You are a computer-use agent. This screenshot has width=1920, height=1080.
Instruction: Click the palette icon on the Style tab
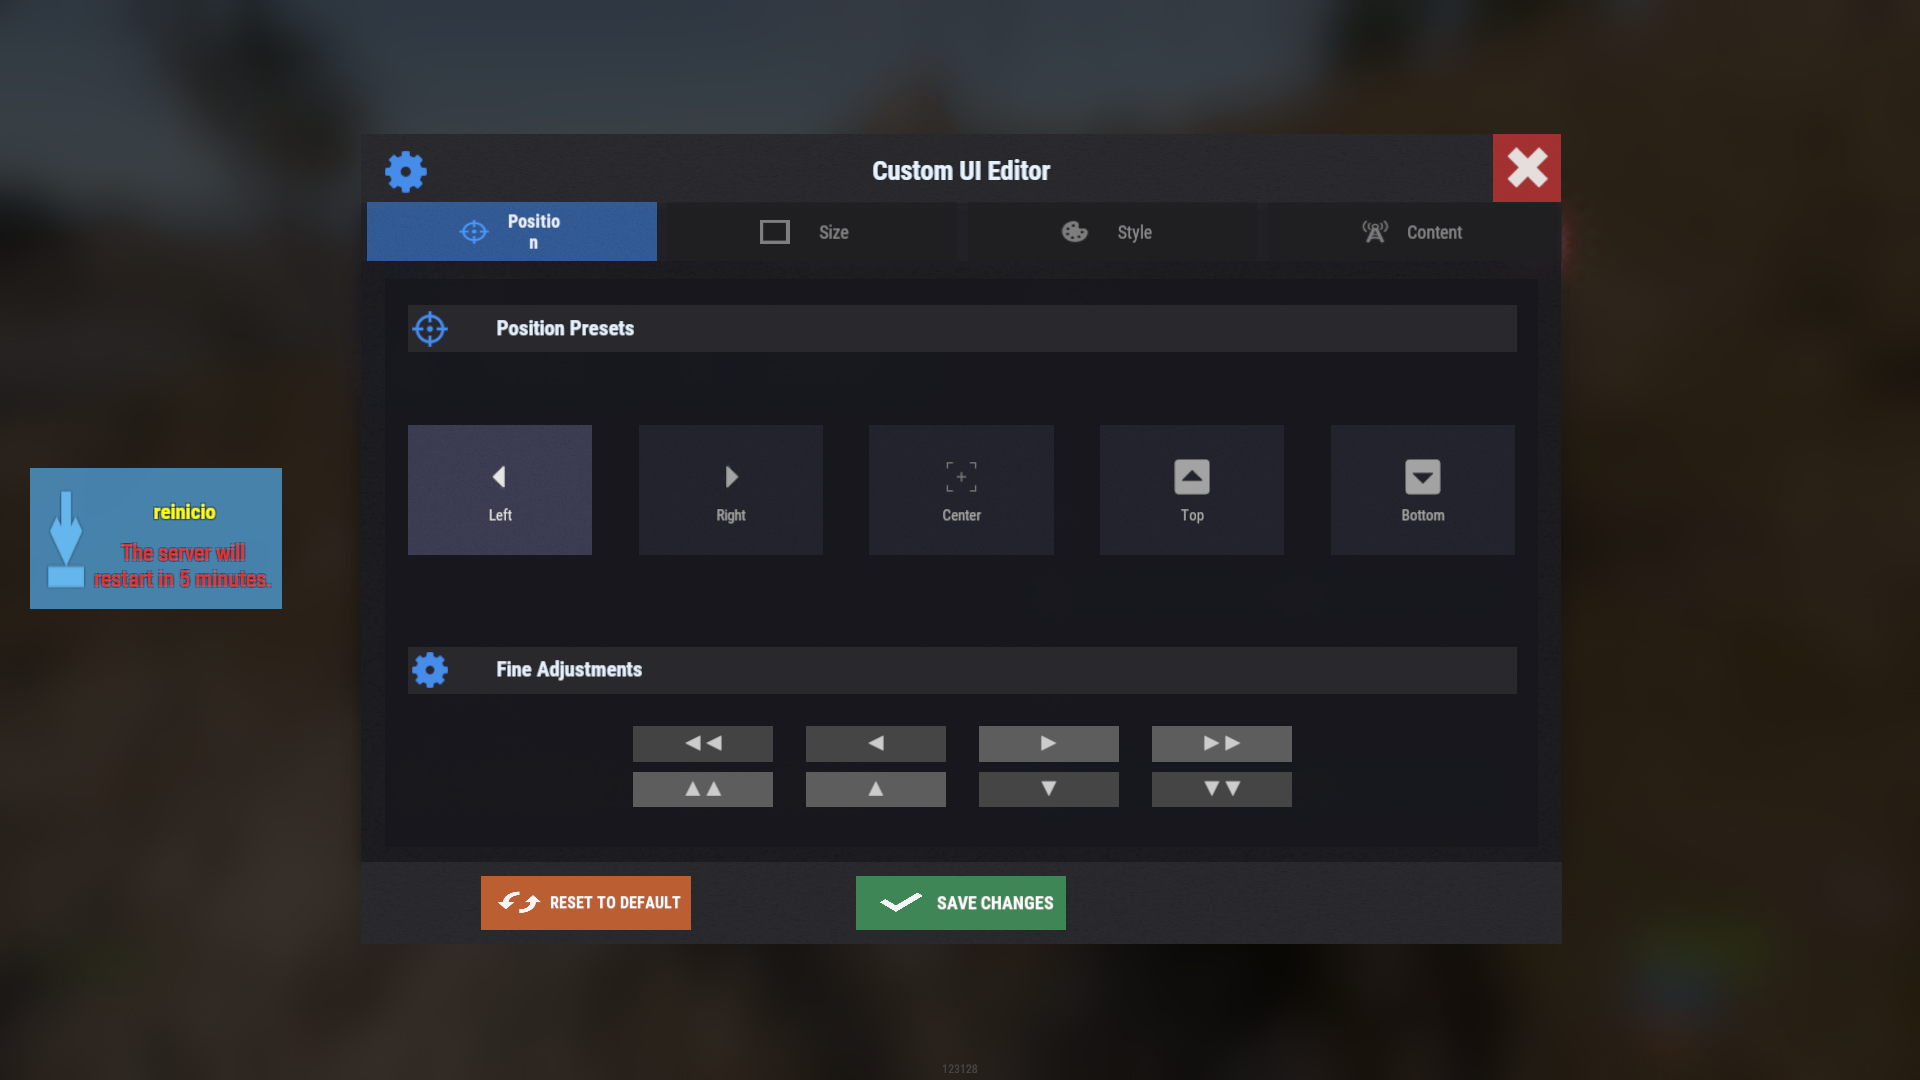(1075, 232)
